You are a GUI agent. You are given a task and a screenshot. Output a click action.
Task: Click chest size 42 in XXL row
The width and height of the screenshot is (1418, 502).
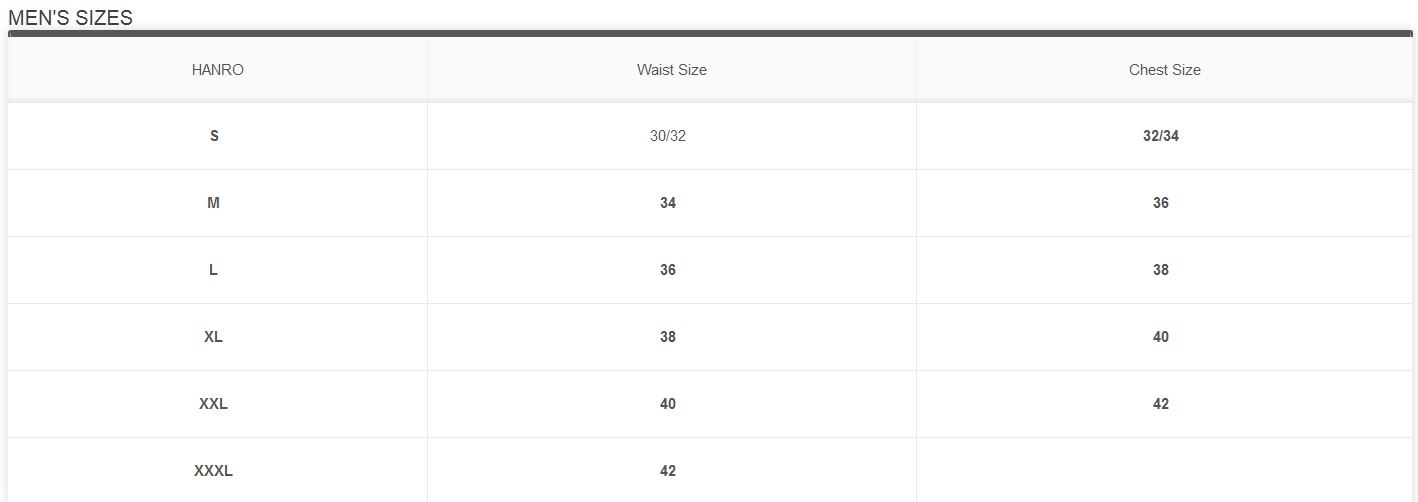1160,404
